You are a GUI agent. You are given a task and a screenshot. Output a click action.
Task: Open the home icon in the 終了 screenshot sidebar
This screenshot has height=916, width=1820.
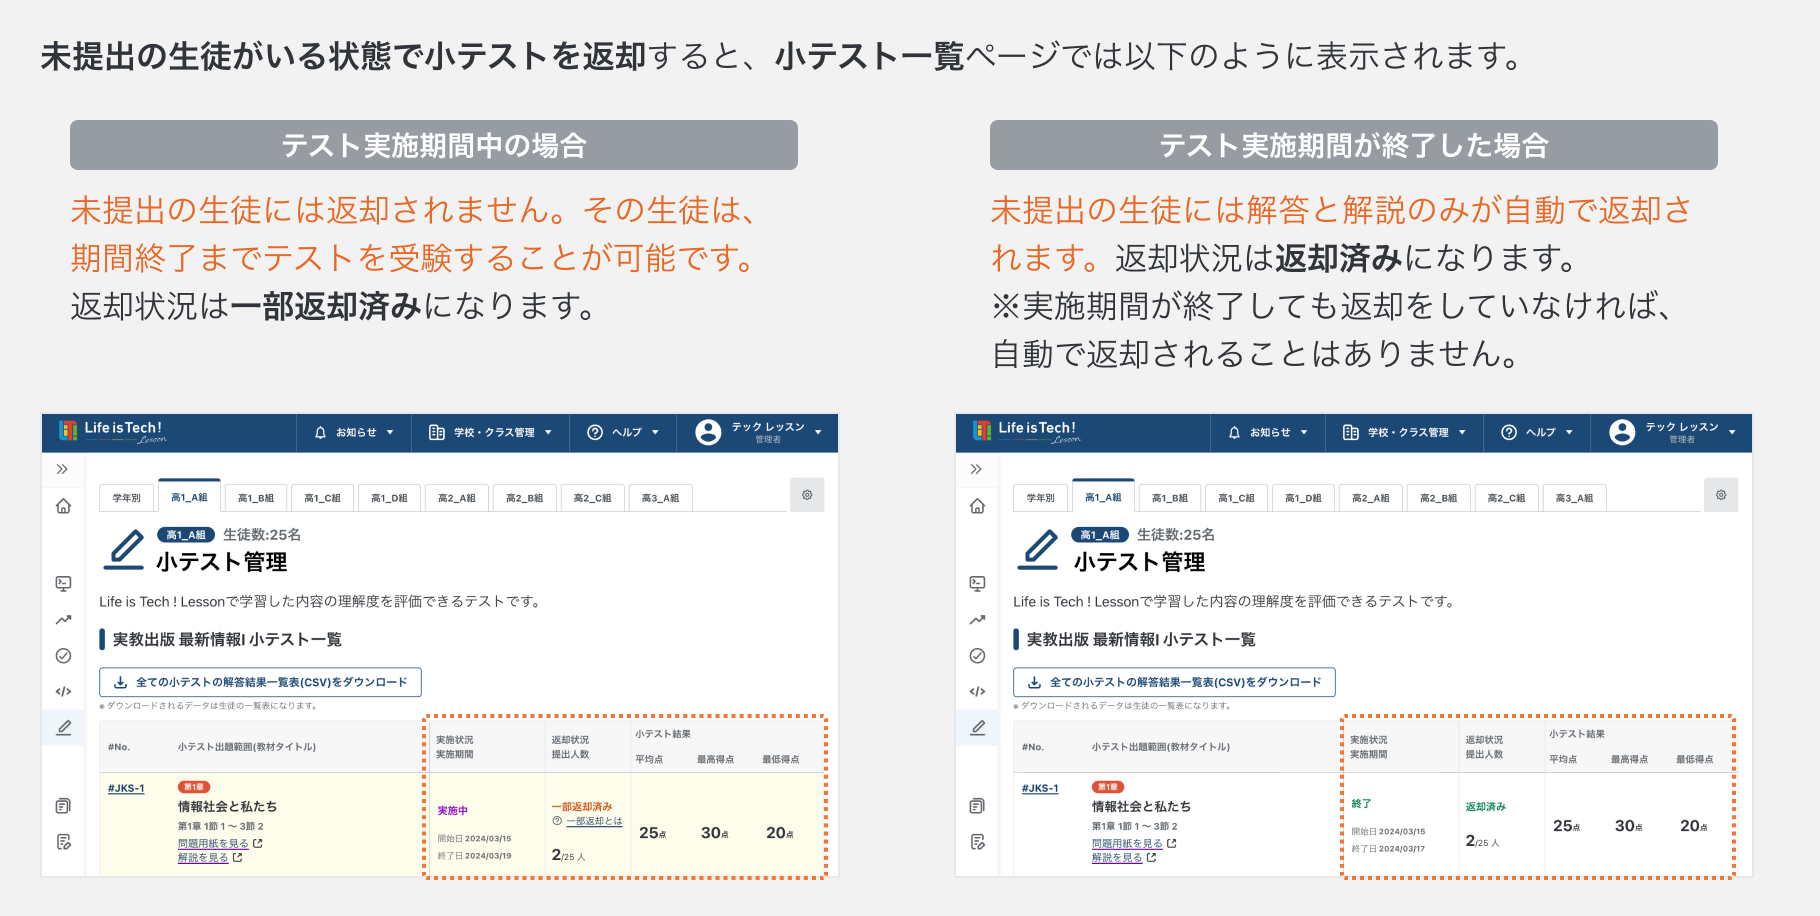click(977, 506)
